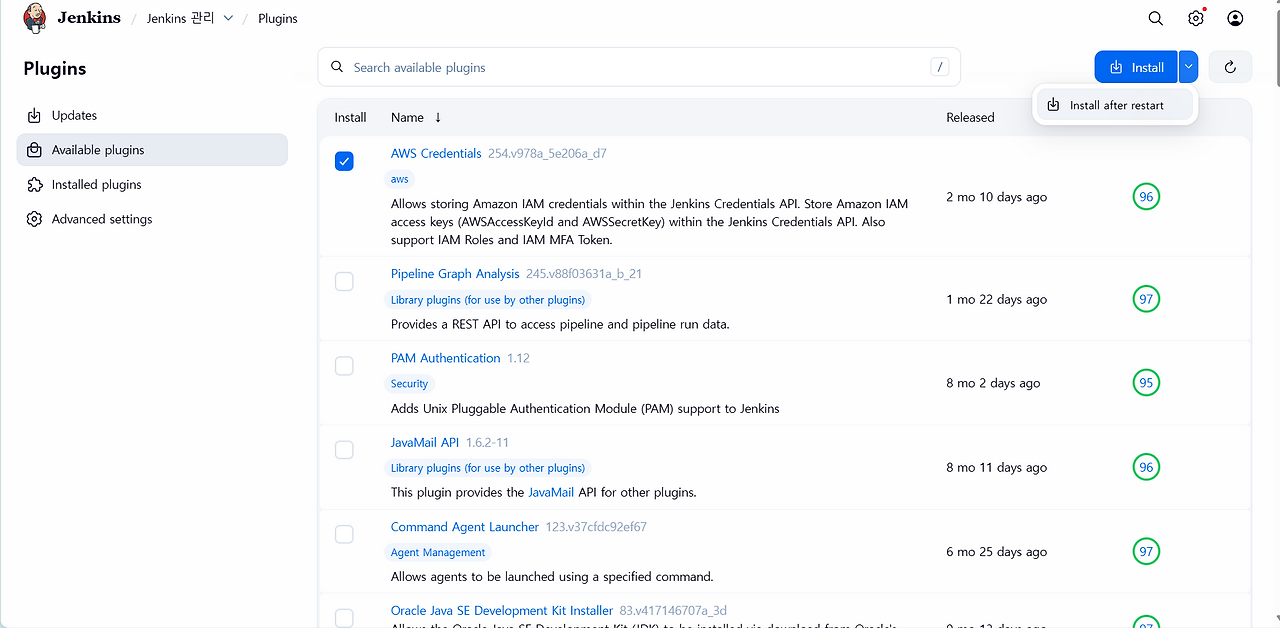Viewport: 1280px width, 628px height.
Task: Click the sort arrow next to Name
Action: (x=437, y=117)
